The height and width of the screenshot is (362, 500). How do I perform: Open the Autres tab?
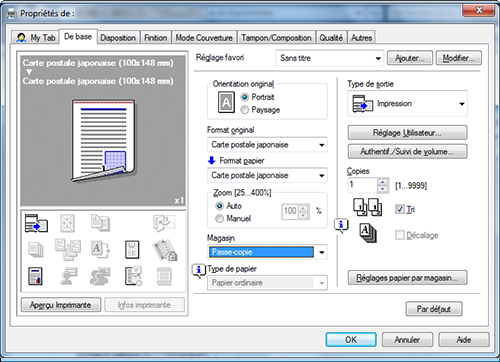click(362, 38)
